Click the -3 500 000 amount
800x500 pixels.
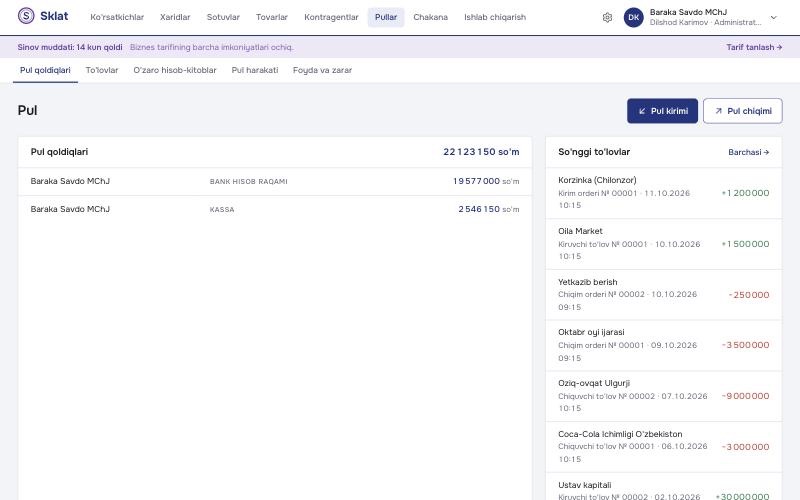745,345
